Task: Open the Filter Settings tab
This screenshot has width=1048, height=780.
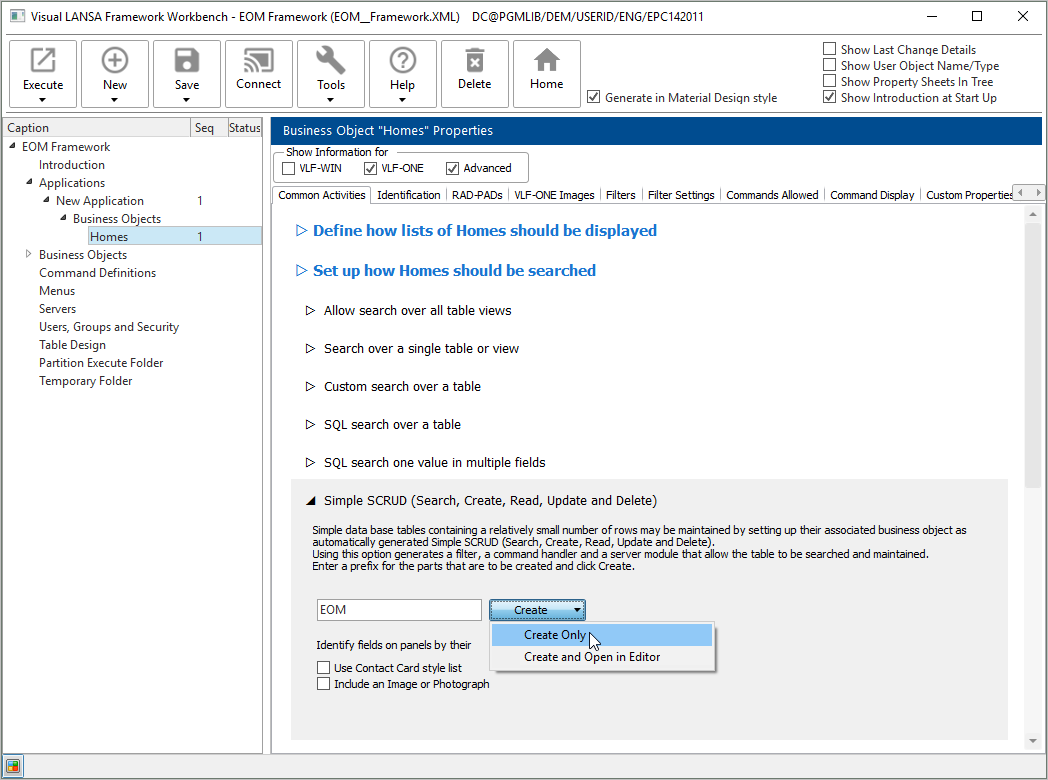Action: pyautogui.click(x=681, y=195)
